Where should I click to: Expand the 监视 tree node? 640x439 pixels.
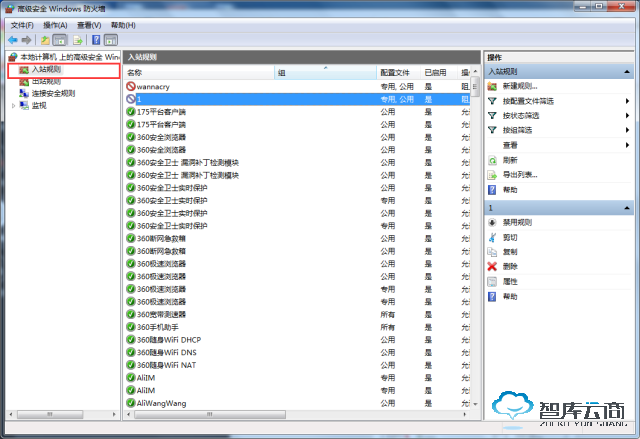(13, 106)
